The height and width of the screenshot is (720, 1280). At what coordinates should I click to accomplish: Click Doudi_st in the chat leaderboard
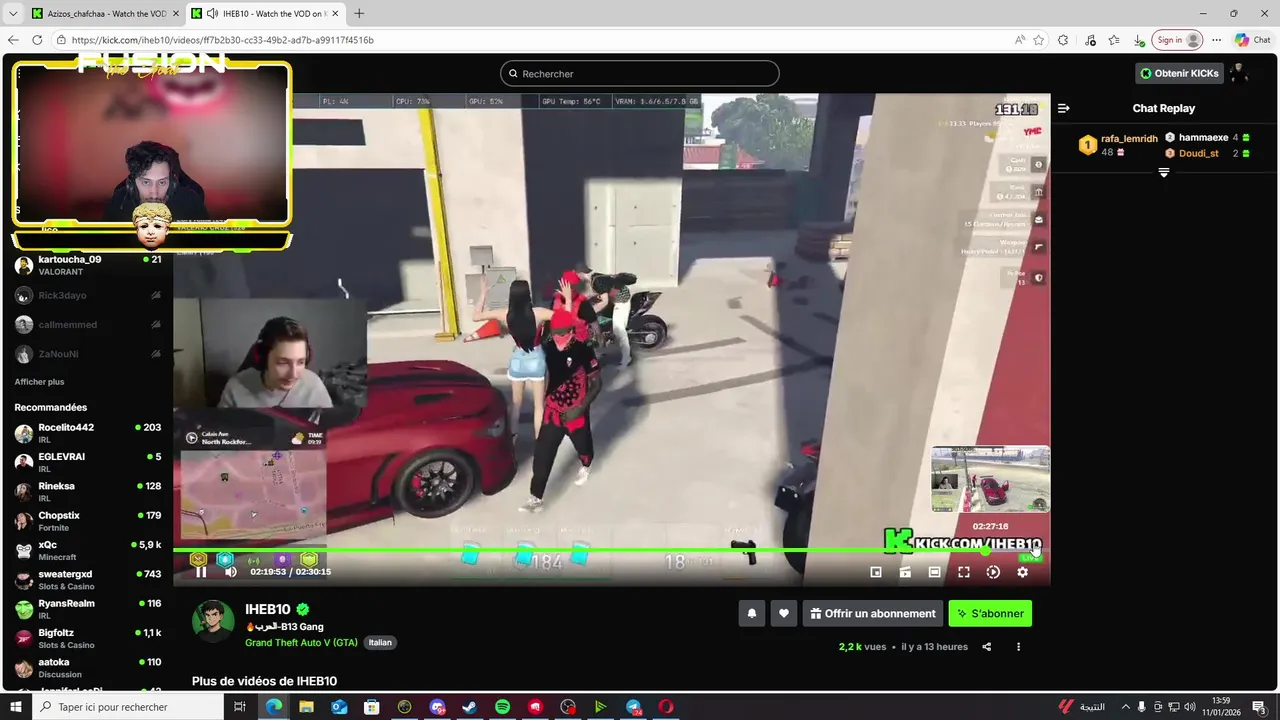point(1199,154)
